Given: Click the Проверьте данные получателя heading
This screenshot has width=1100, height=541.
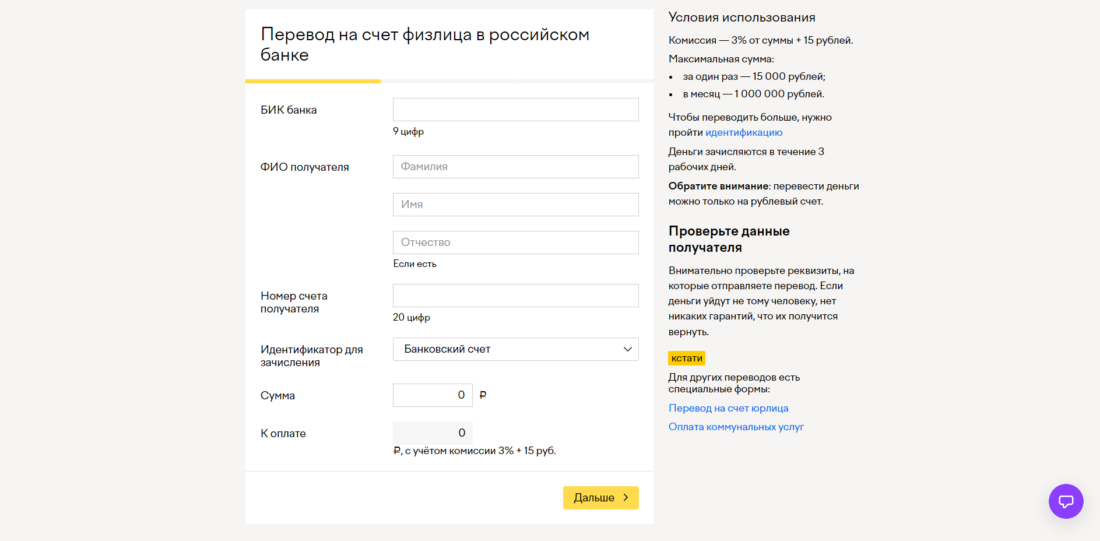Looking at the screenshot, I should click(728, 239).
